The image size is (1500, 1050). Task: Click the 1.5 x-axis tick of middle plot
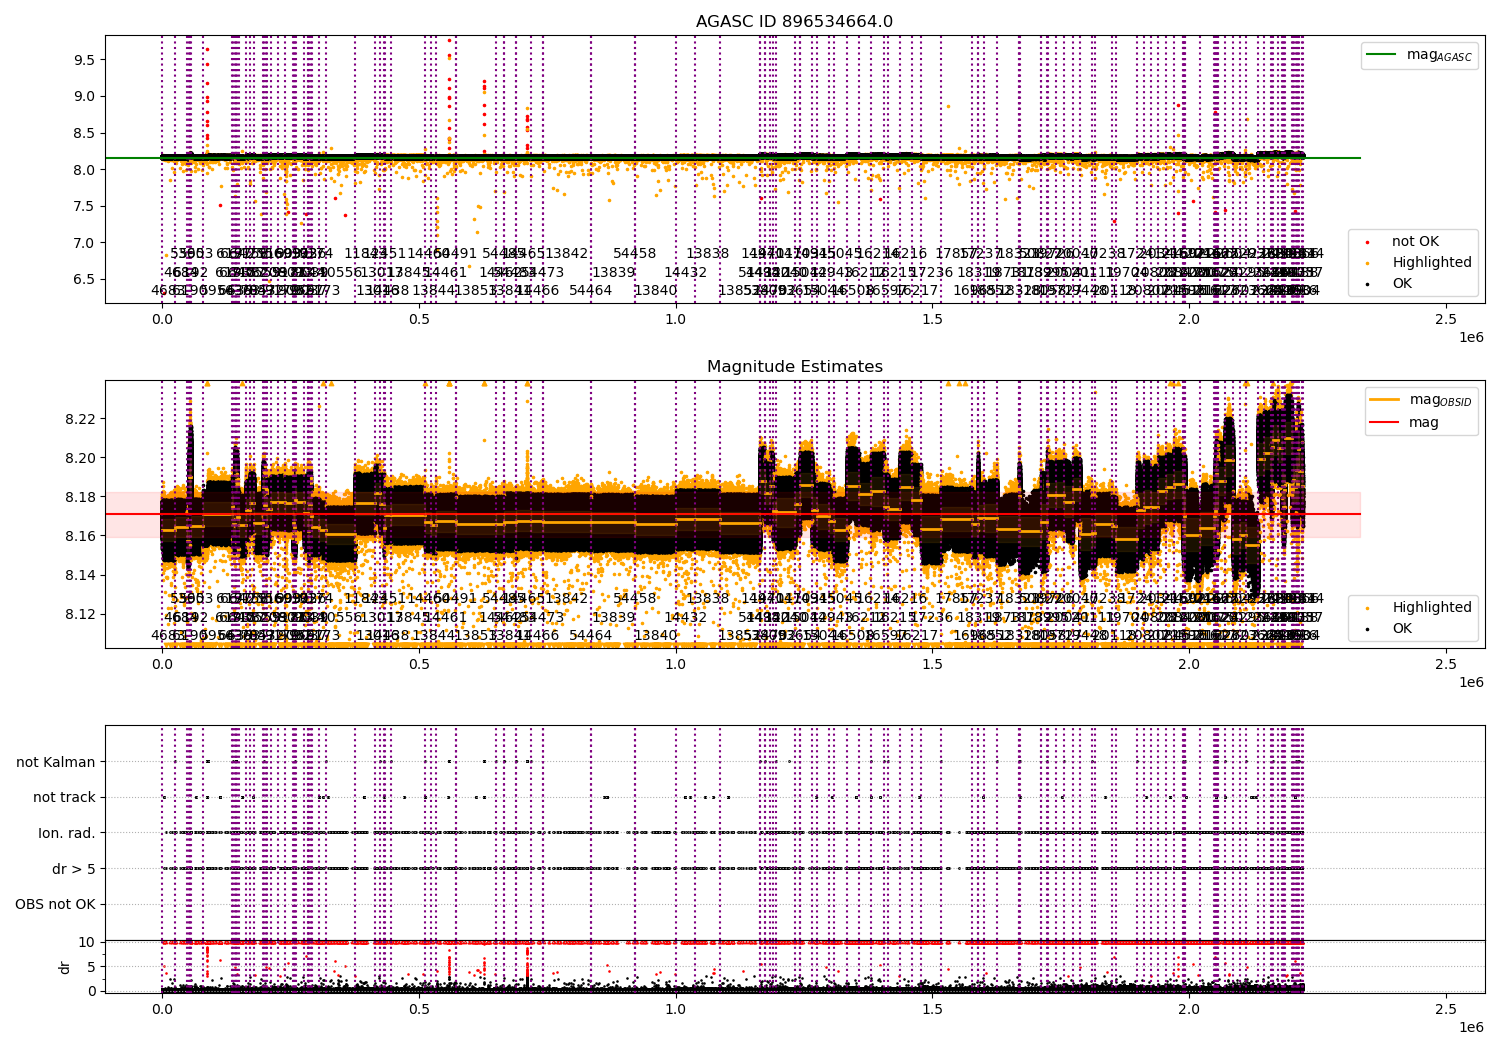point(932,664)
